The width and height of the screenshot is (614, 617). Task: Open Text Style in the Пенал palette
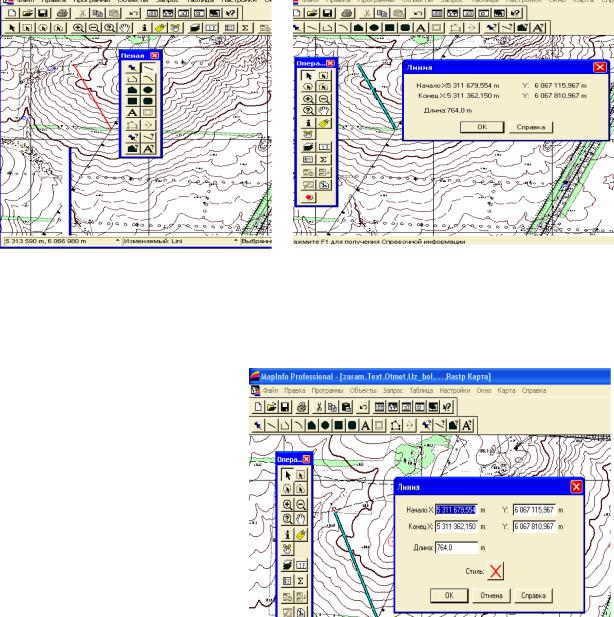coord(148,149)
